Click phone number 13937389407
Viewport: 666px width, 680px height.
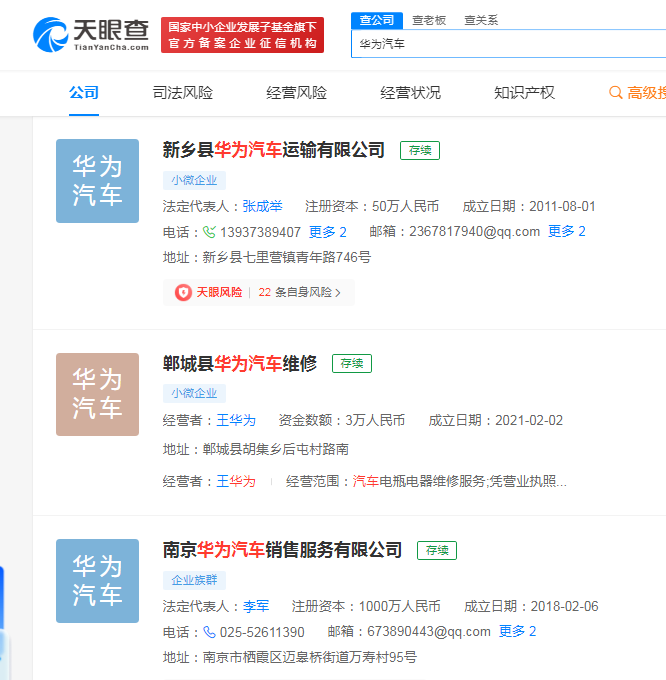[x=260, y=232]
